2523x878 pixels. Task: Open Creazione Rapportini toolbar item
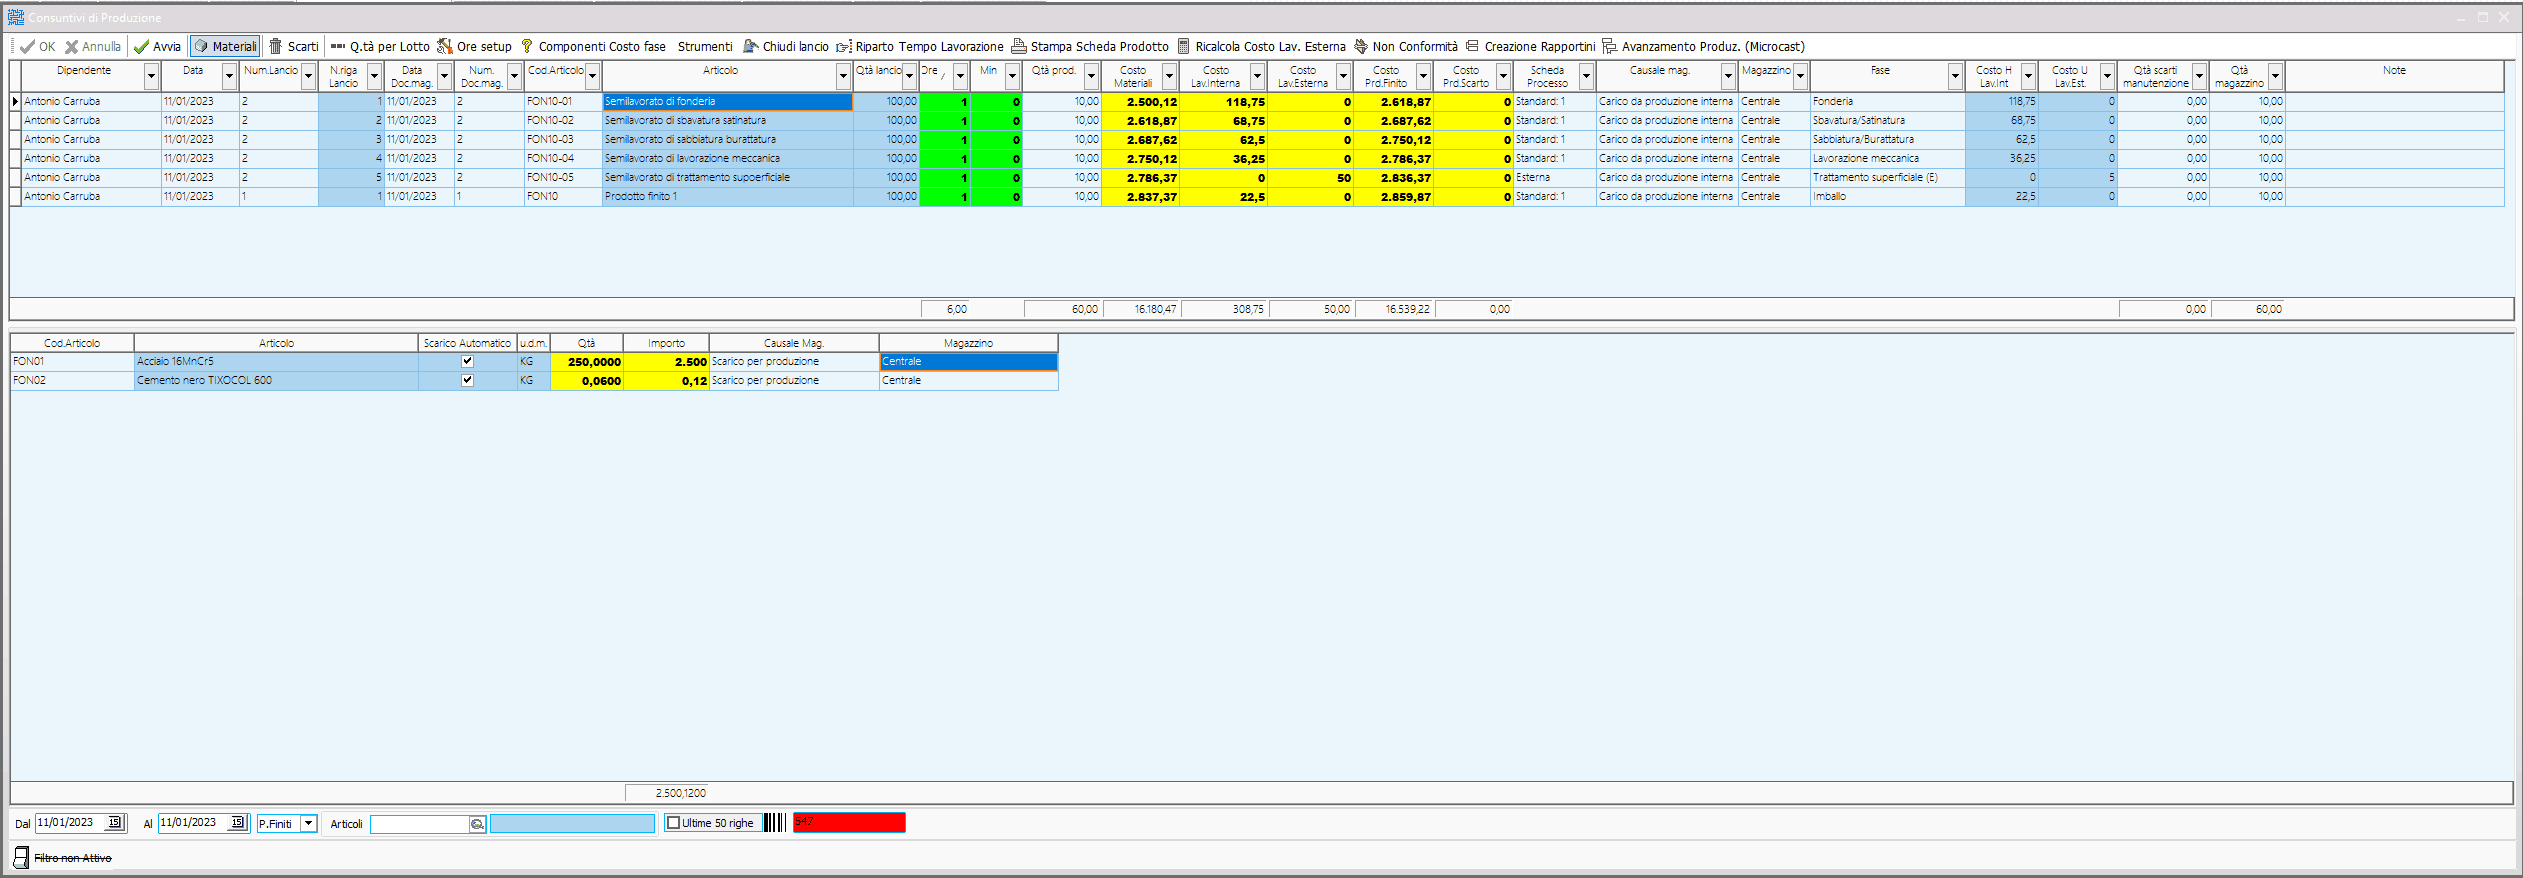(1530, 46)
